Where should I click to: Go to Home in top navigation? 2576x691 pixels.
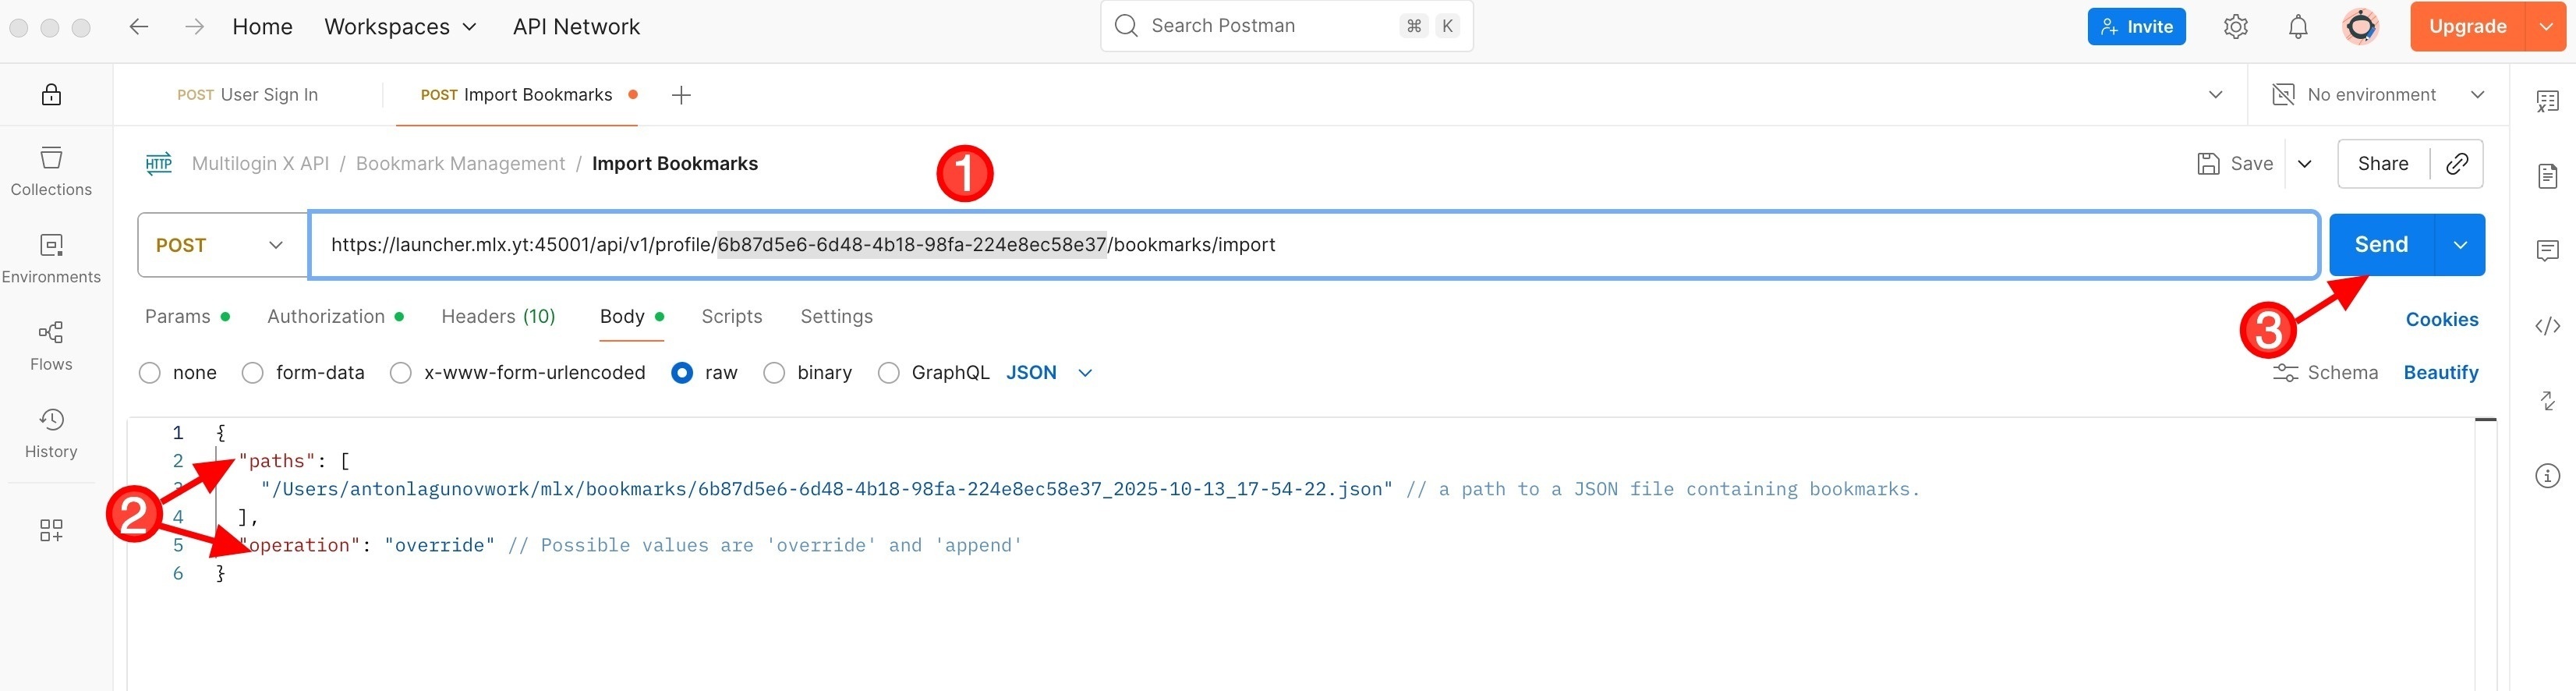262,27
